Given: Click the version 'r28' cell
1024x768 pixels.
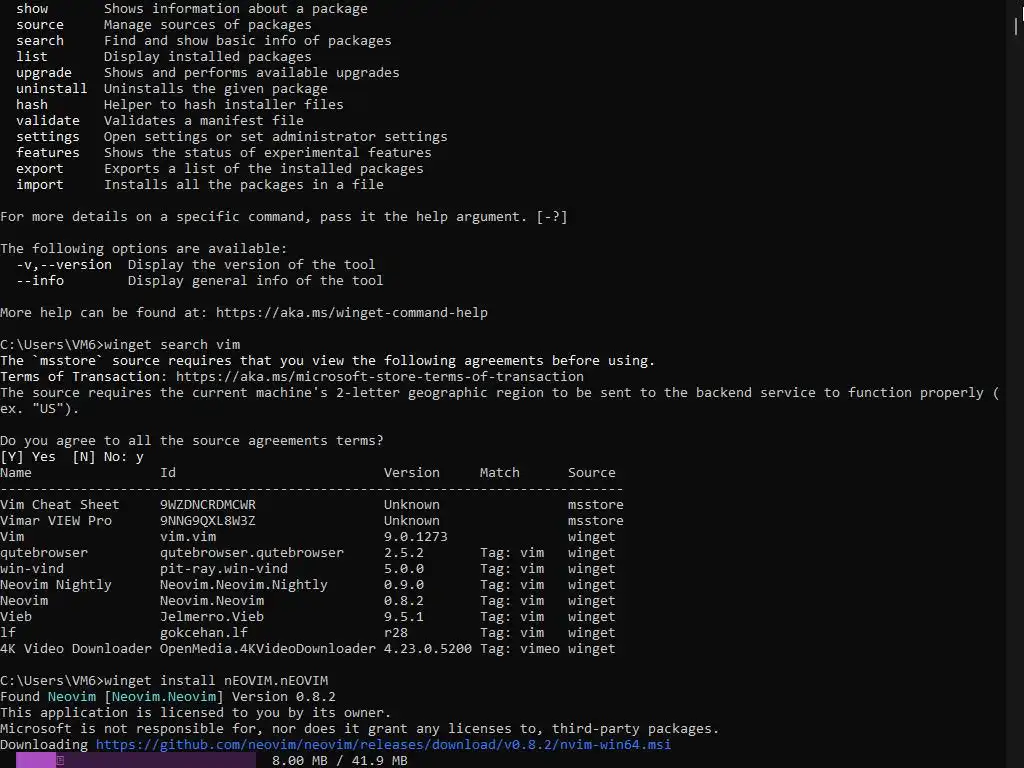Looking at the screenshot, I should click(x=396, y=633).
